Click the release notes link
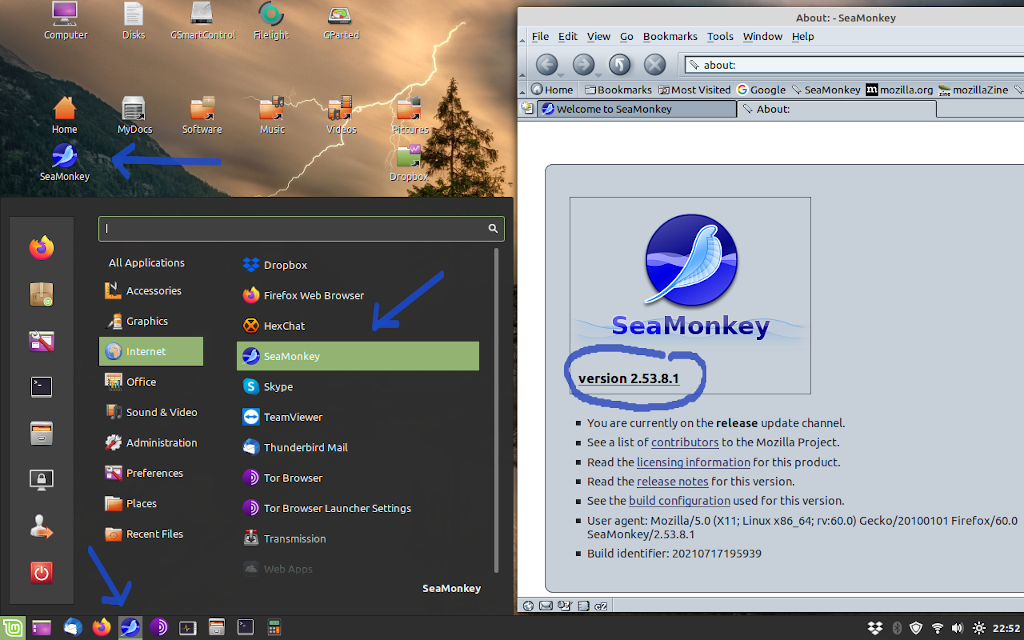Viewport: 1024px width, 640px height. point(672,481)
